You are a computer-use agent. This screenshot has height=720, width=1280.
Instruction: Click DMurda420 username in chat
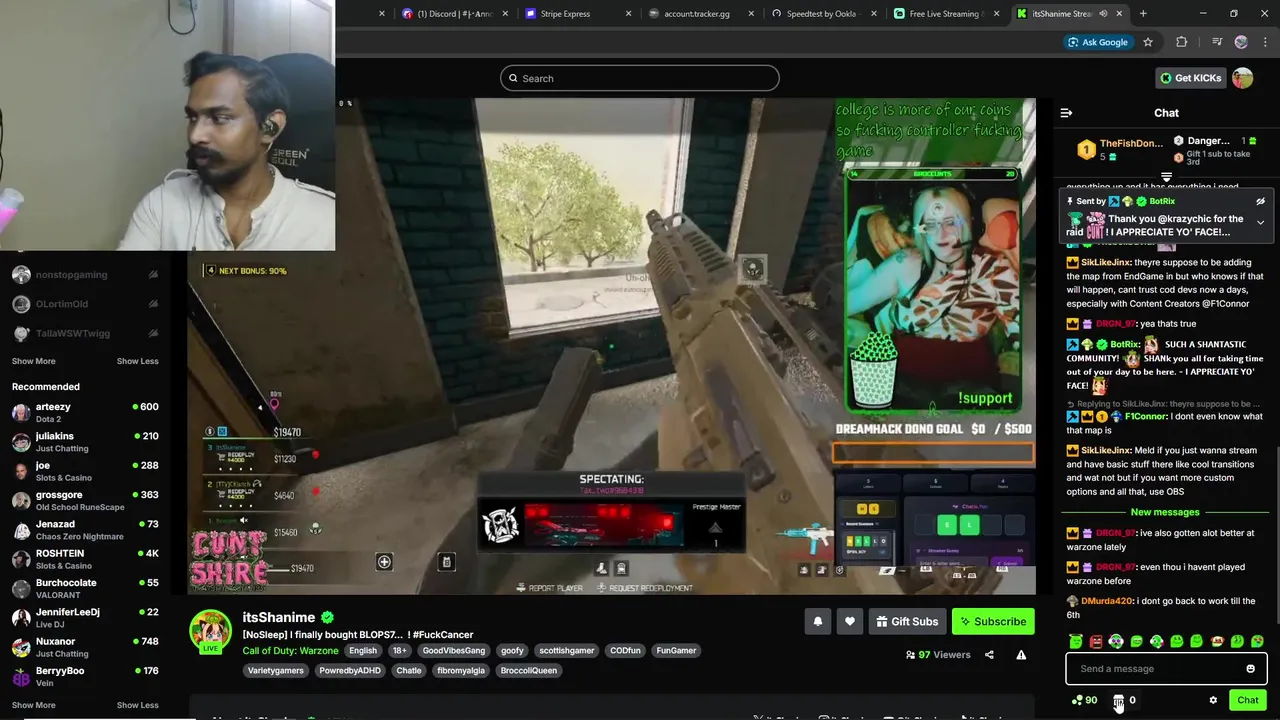coord(1108,601)
